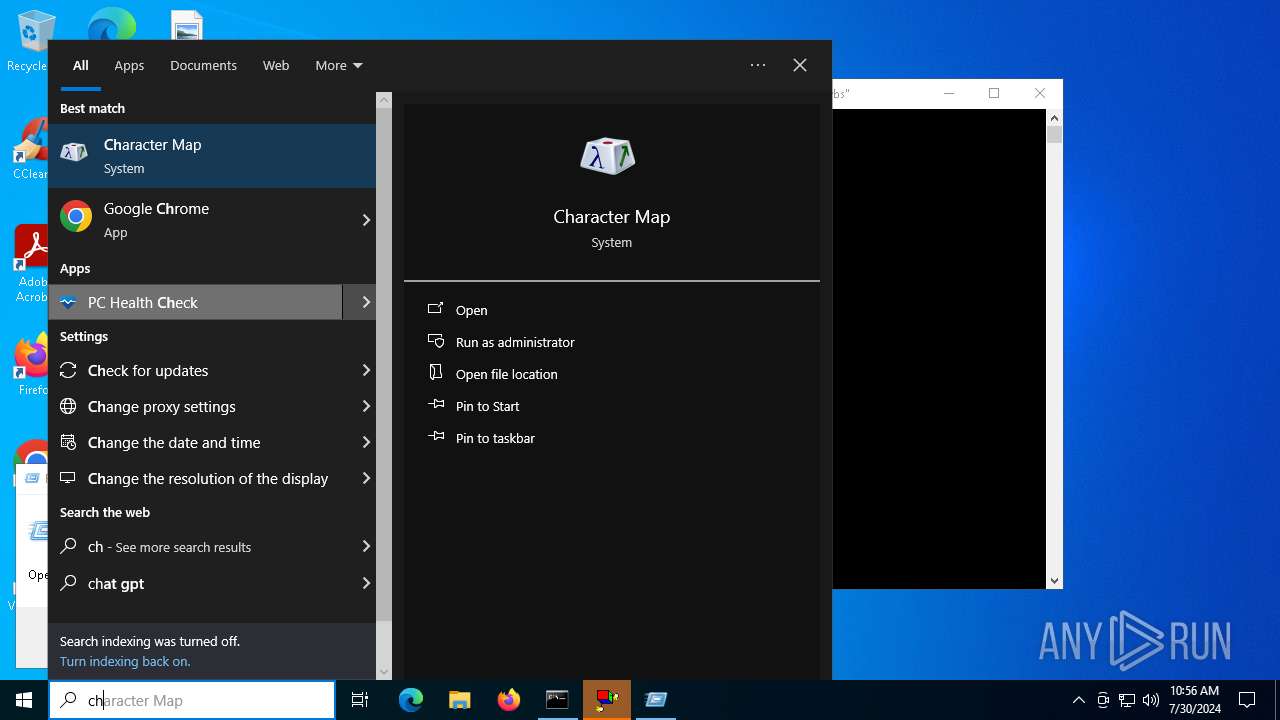Viewport: 1280px width, 720px height.
Task: Click the magnifier icon beside 'ch' web search
Action: [x=68, y=547]
